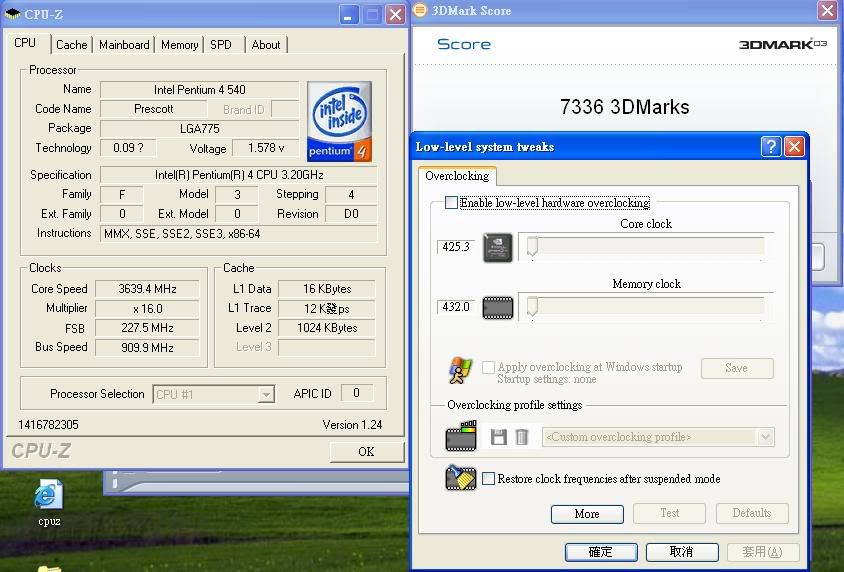Click the 套用(A) apply button
Image resolution: width=844 pixels, height=572 pixels.
(x=763, y=552)
